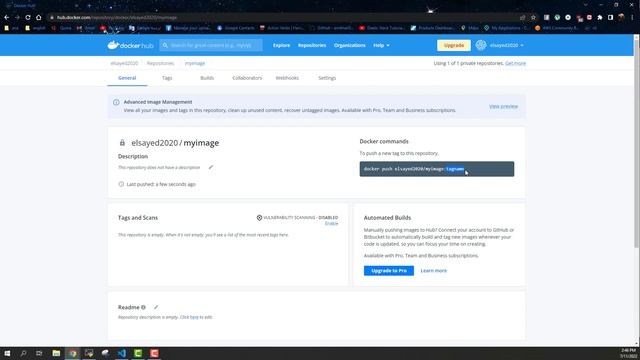Screen dimensions: 640x360
Task: Open Windows taskbar search
Action: point(23,353)
